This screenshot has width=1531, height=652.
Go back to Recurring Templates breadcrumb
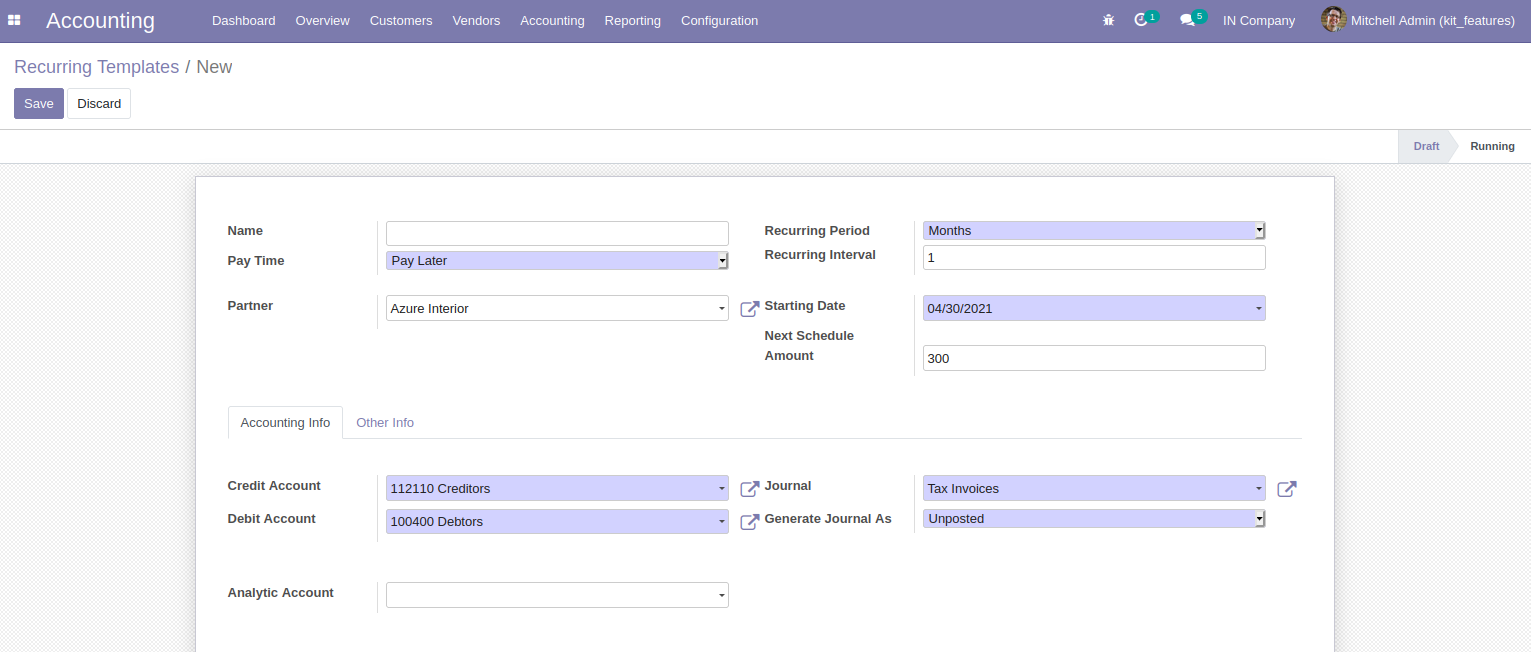point(96,67)
